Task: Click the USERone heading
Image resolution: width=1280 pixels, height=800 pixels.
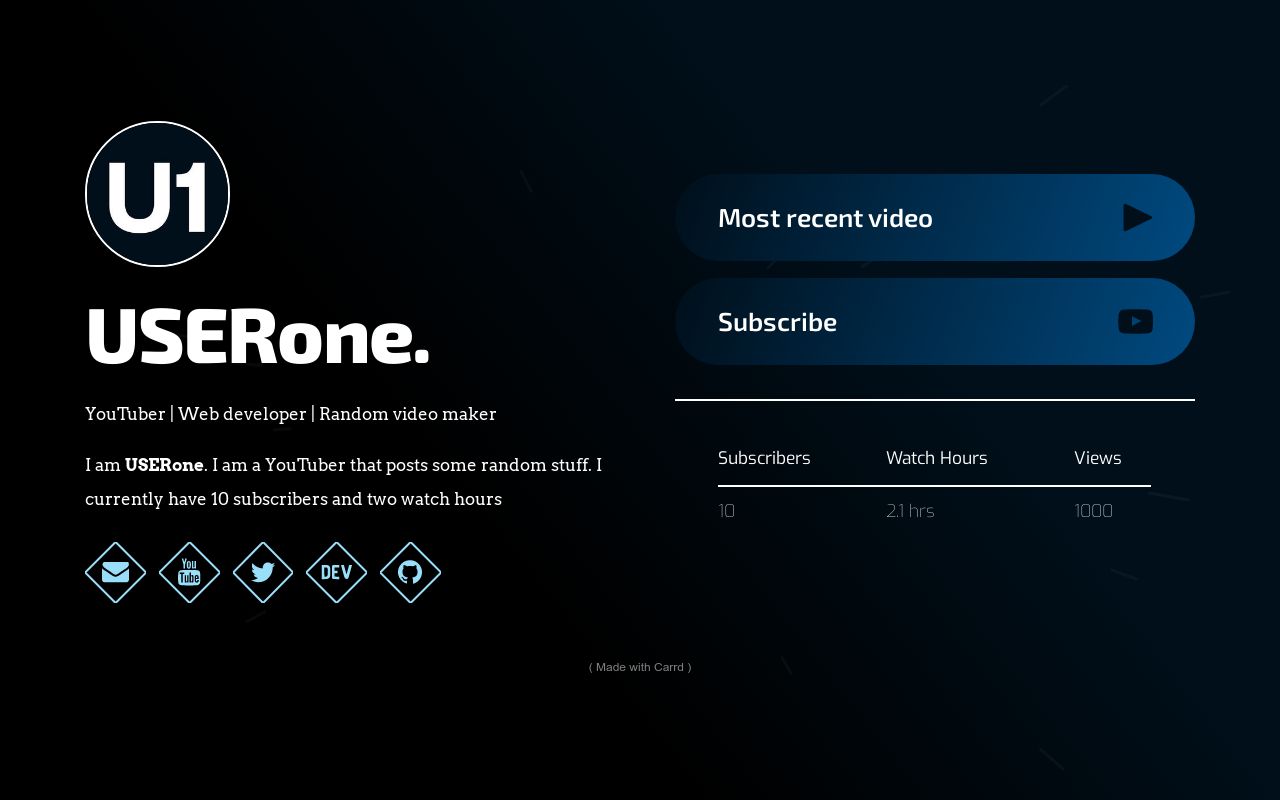Action: (257, 337)
